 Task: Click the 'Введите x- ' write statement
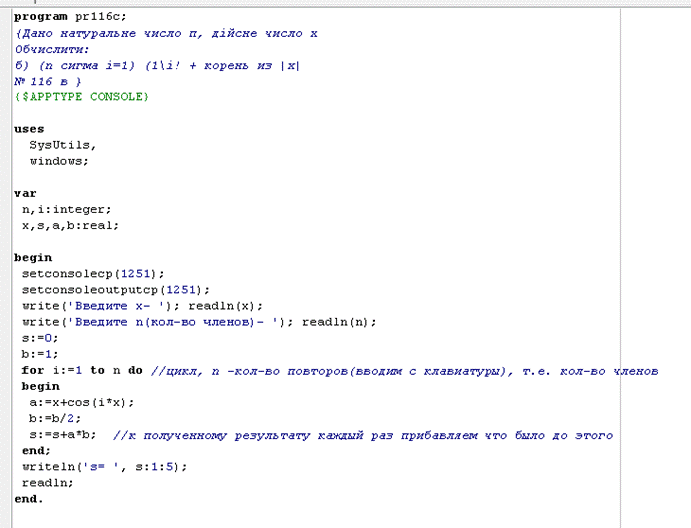(100, 306)
